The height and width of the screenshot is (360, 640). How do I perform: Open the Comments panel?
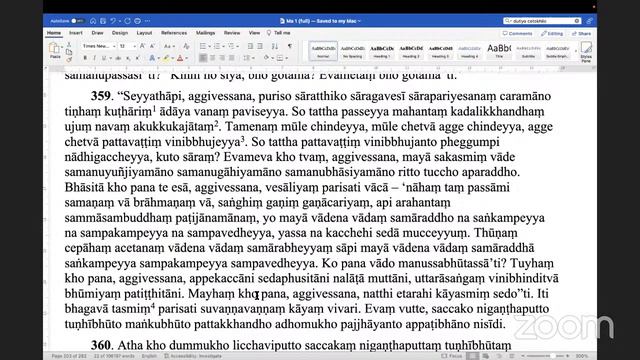pyautogui.click(x=517, y=33)
